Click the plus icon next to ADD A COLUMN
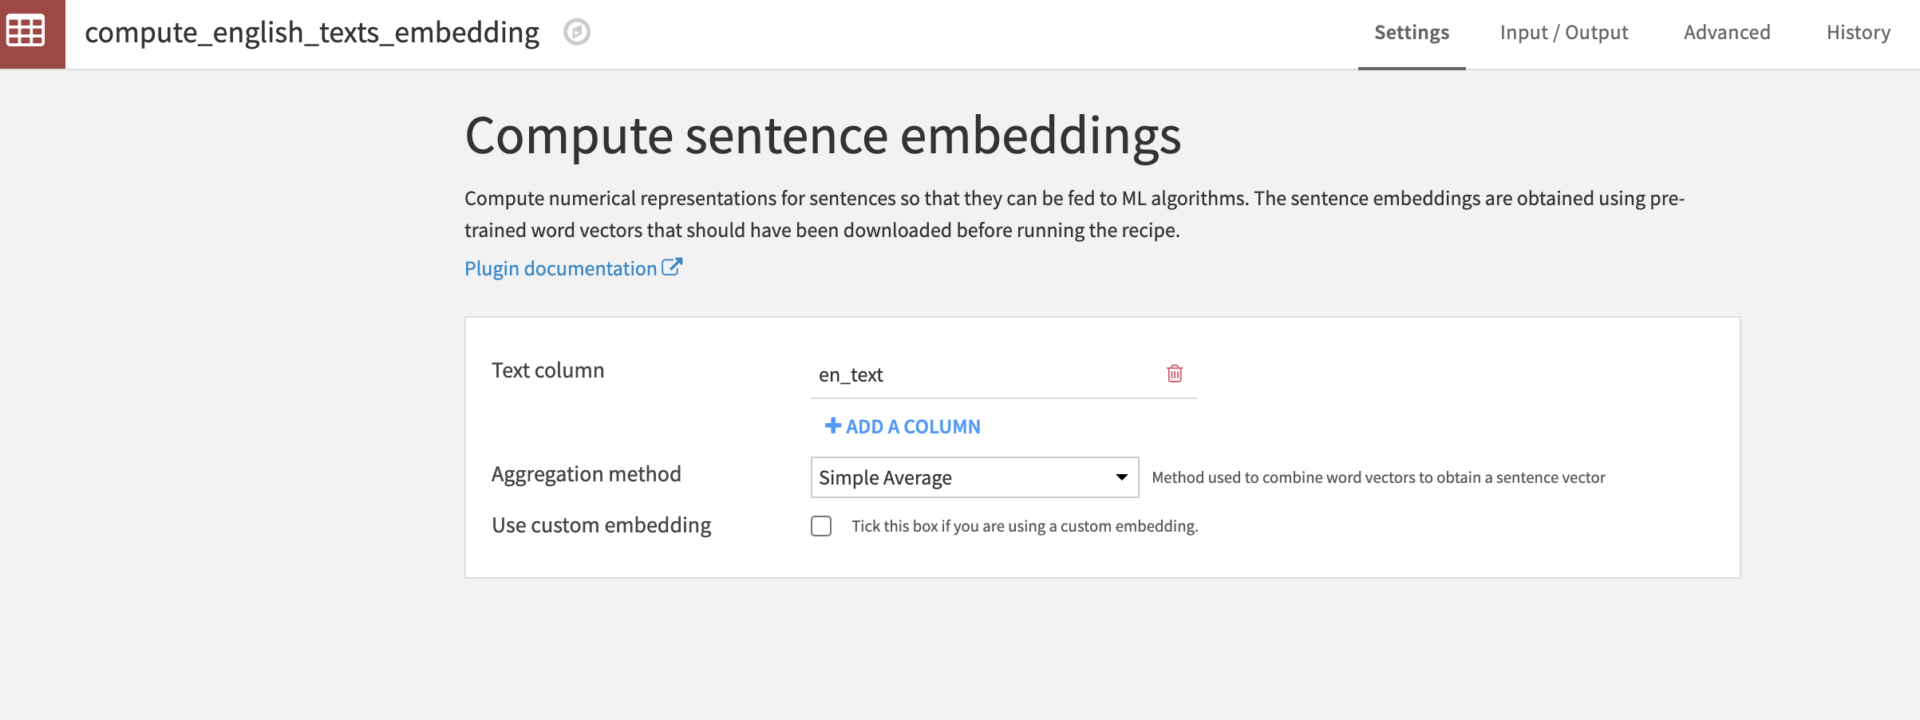Viewport: 1920px width, 720px height. (832, 425)
